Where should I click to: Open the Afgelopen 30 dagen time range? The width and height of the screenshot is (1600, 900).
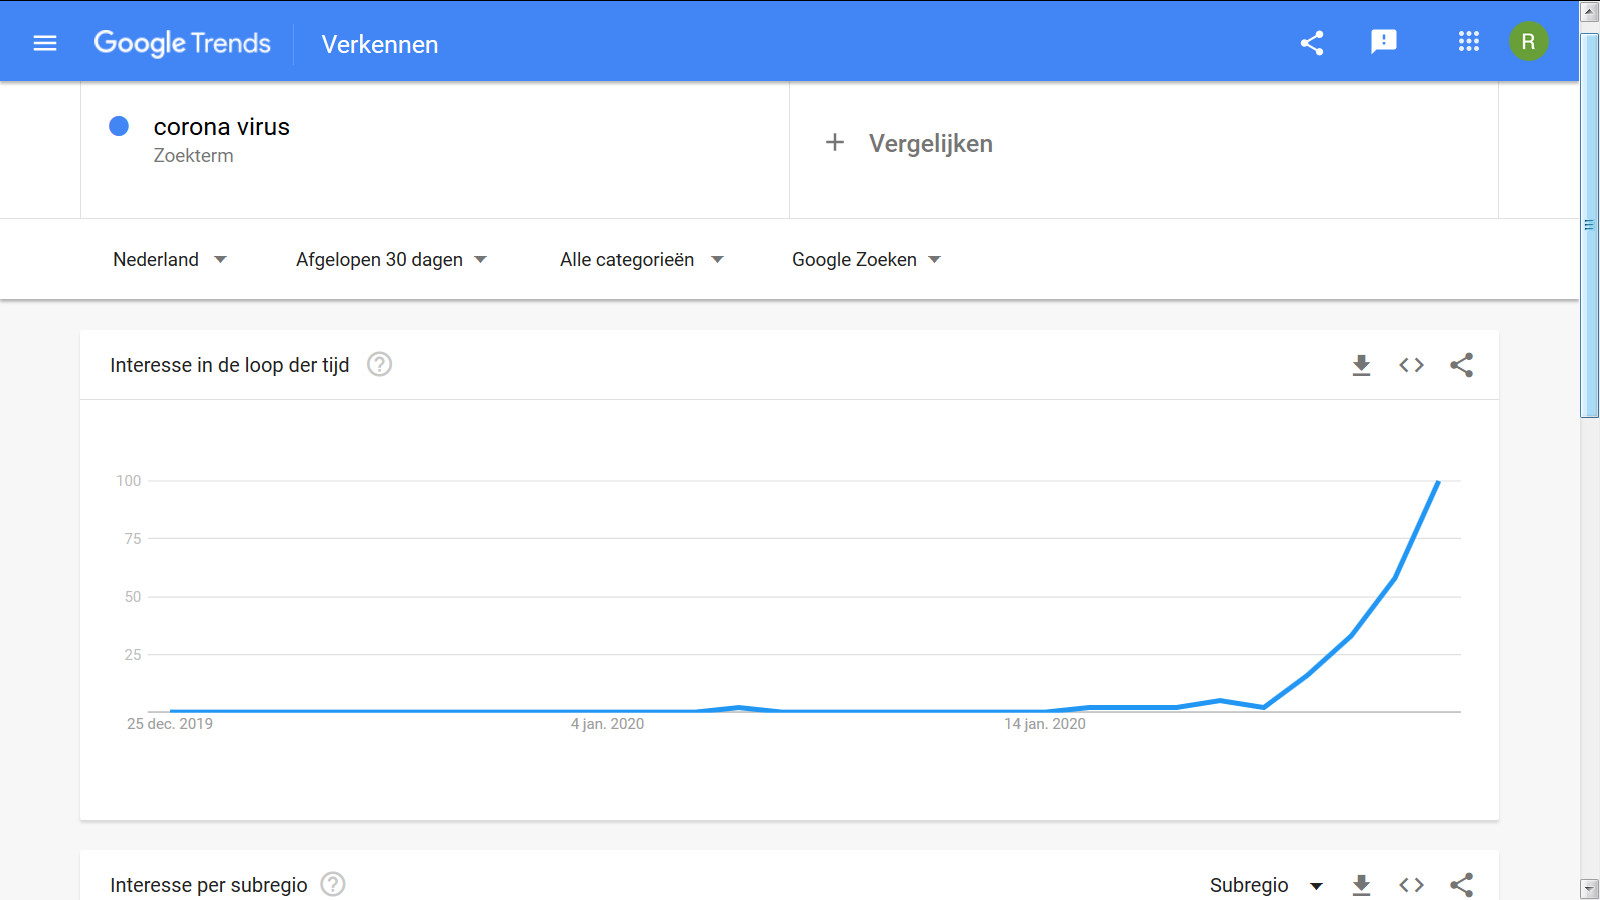(392, 260)
